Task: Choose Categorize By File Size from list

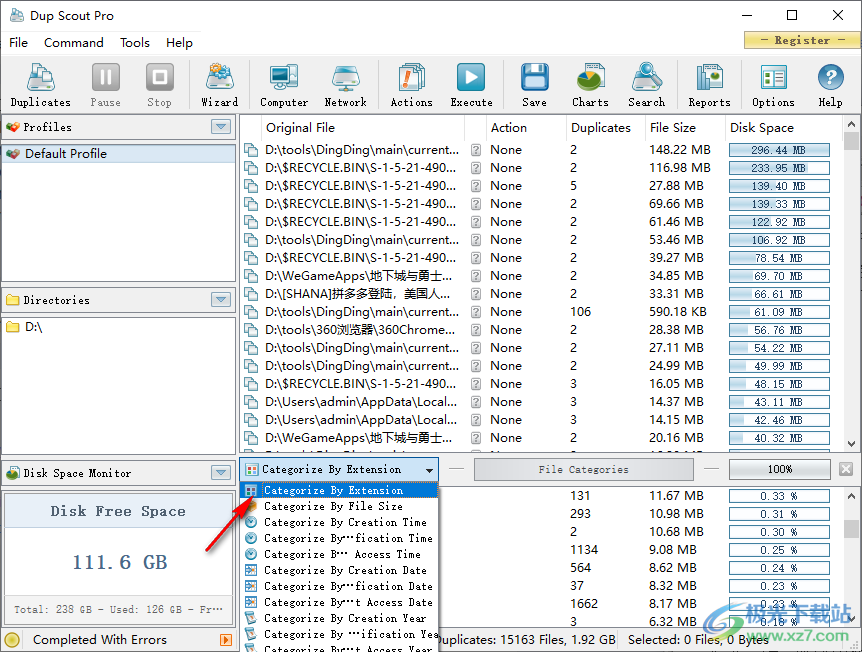Action: point(339,506)
